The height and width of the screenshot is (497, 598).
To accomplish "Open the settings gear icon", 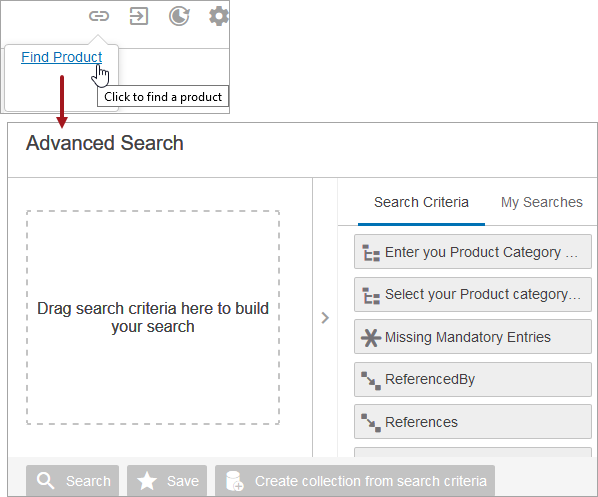I will 219,16.
